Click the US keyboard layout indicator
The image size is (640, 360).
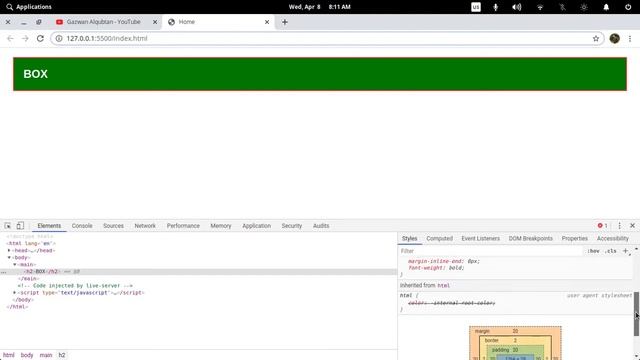[476, 7]
